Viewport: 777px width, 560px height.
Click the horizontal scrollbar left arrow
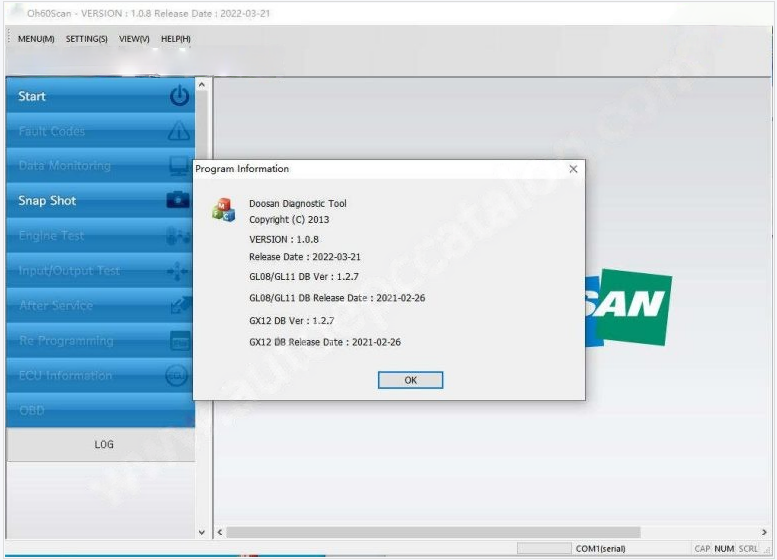click(220, 533)
